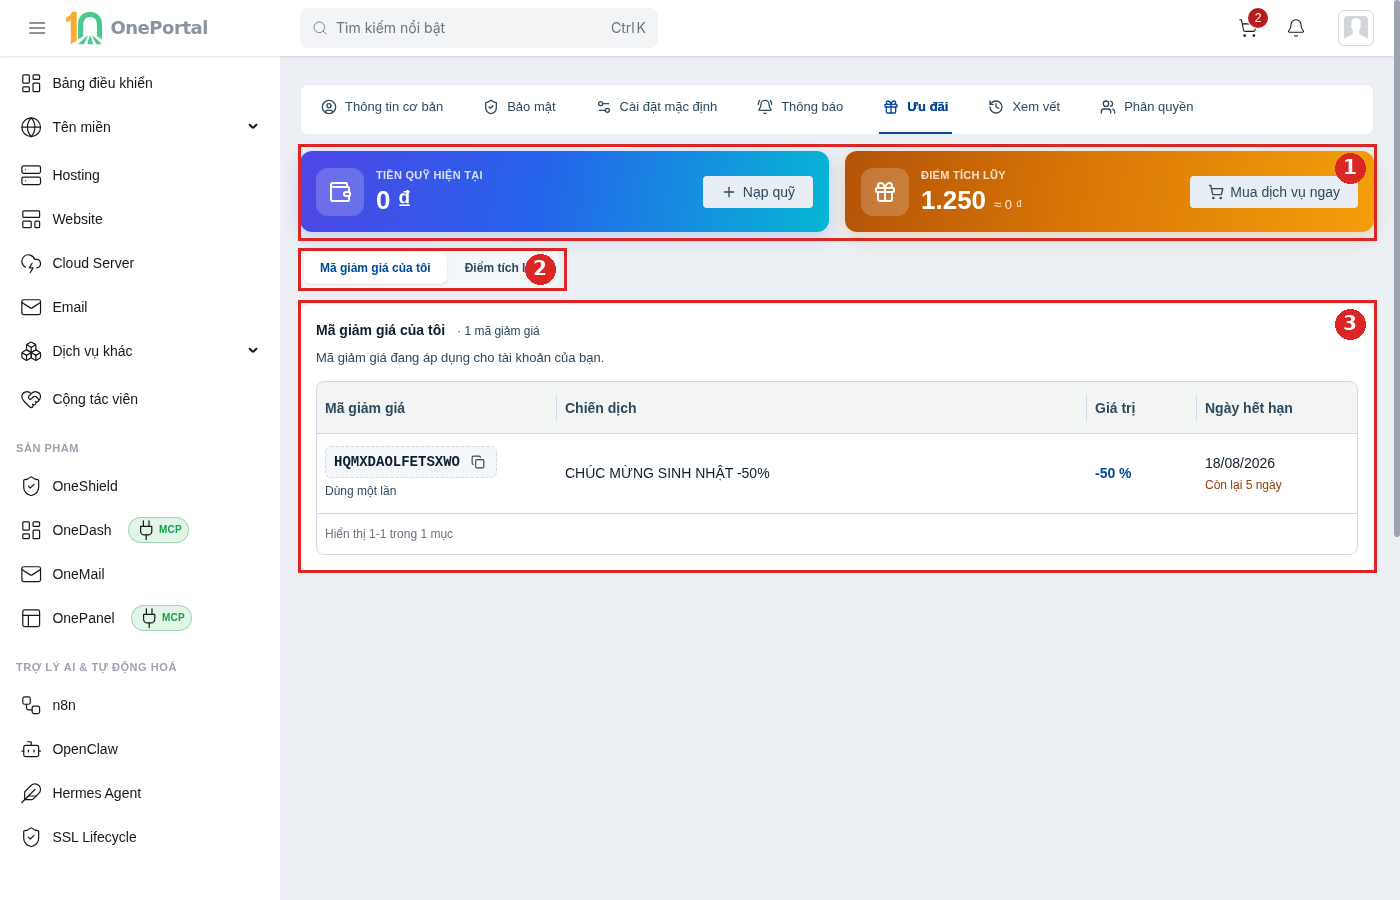Click the OnePortal logo

click(x=137, y=28)
